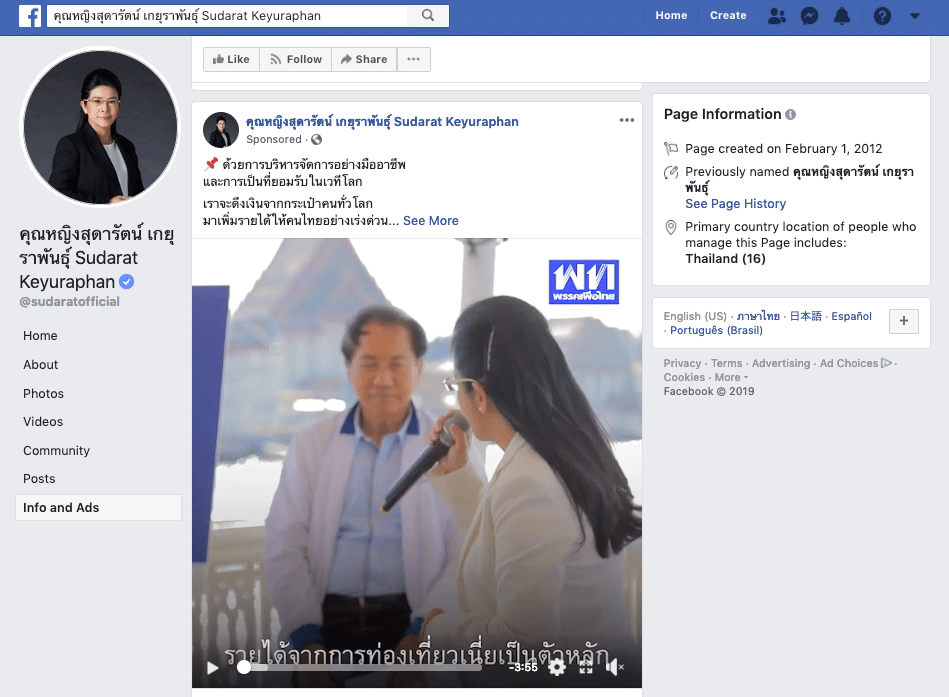Expand post text with See More
The image size is (949, 697).
click(x=430, y=221)
